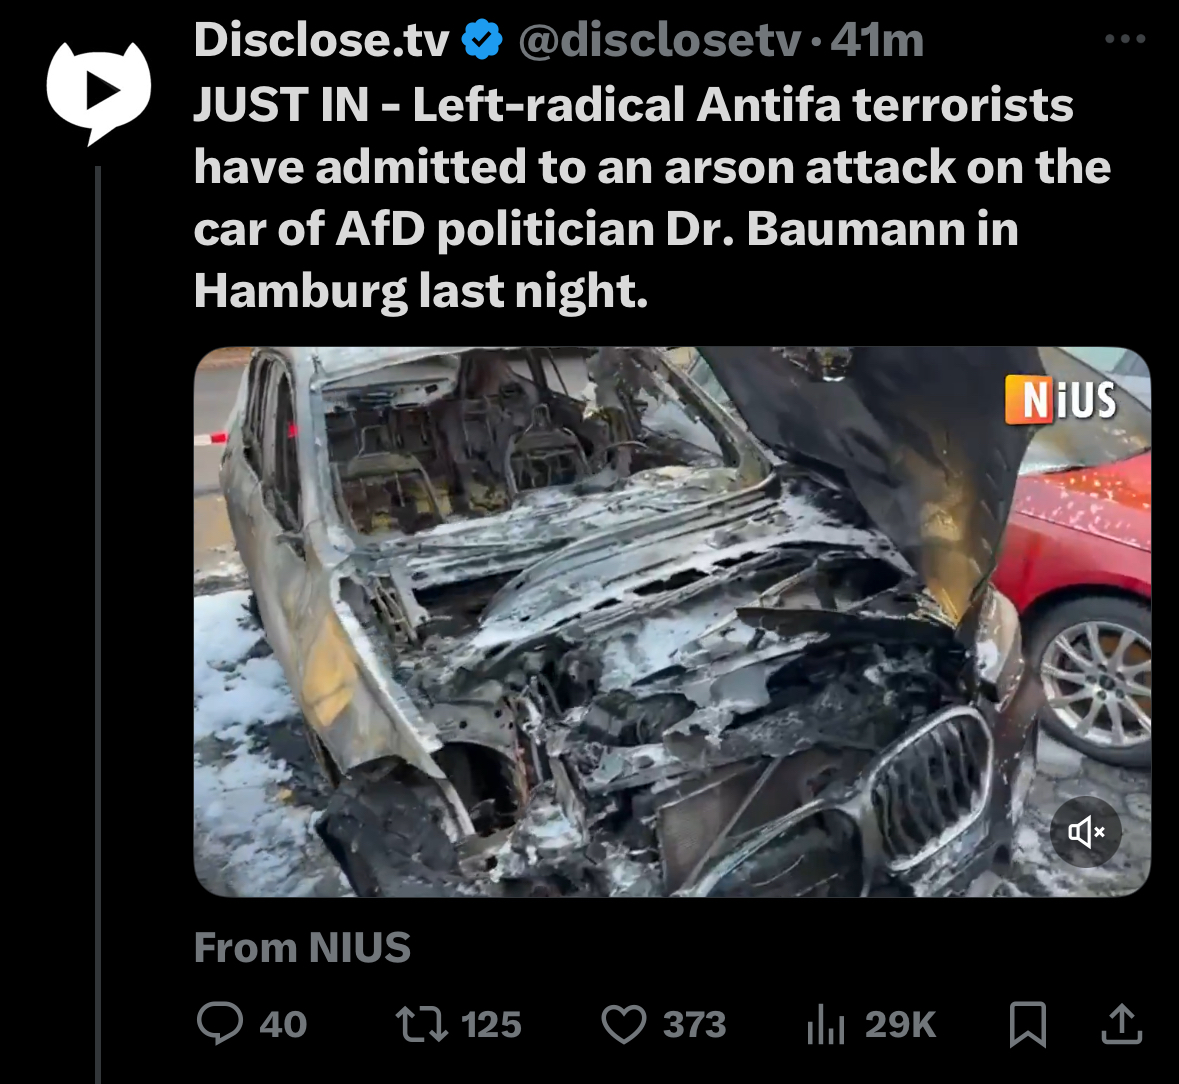Open the 41m timestamp link
The image size is (1179, 1084).
coord(877,40)
